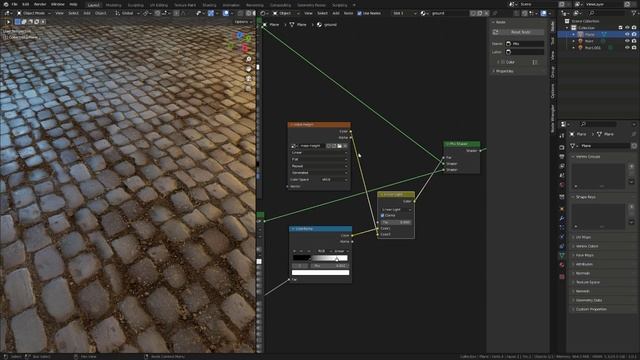The image size is (640, 360).
Task: Click the blue Z axis on navigation gizmo
Action: [x=240, y=35]
